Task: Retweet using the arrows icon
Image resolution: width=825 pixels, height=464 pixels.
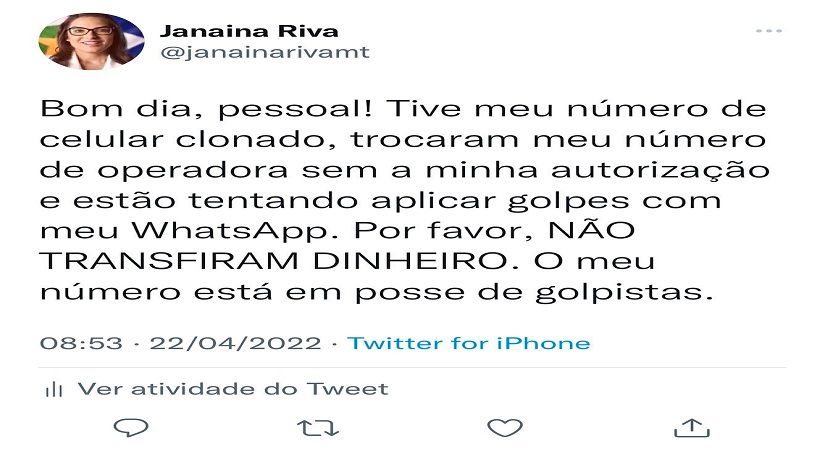Action: (x=318, y=428)
